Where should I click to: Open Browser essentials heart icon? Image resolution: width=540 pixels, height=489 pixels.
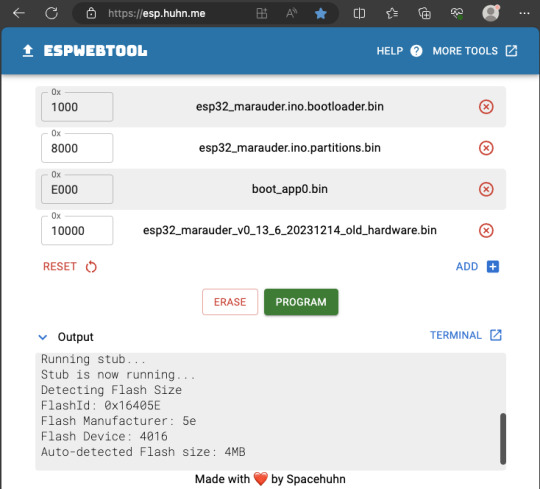click(x=457, y=13)
